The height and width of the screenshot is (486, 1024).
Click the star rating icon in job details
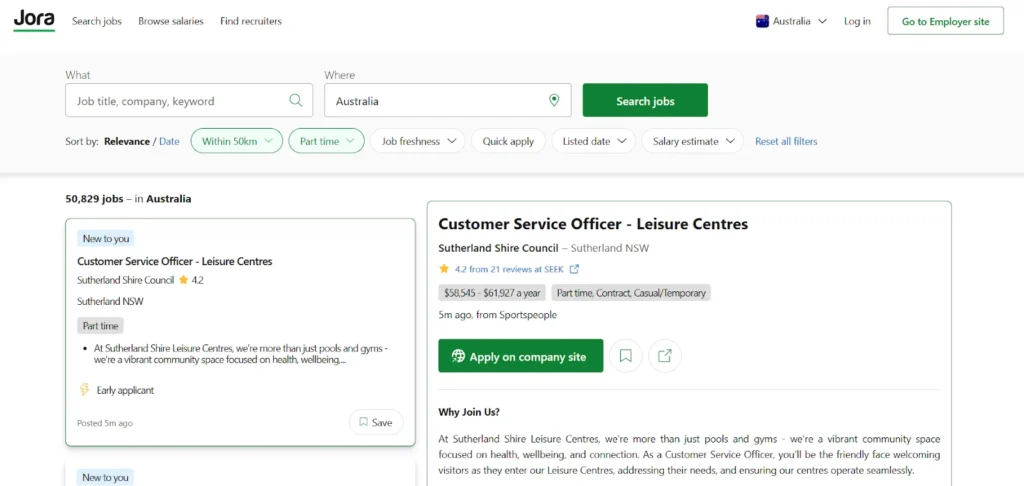[x=444, y=268]
